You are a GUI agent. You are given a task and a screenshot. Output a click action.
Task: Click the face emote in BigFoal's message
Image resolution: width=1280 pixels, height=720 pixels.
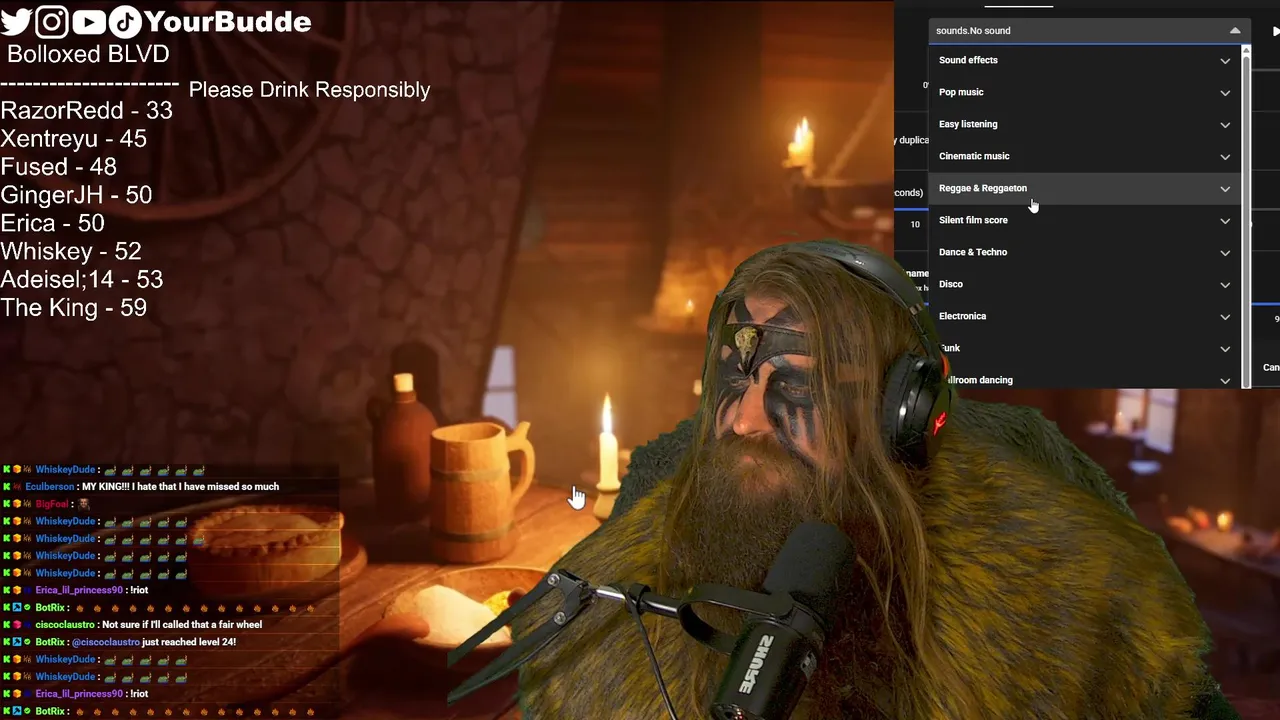pos(84,504)
